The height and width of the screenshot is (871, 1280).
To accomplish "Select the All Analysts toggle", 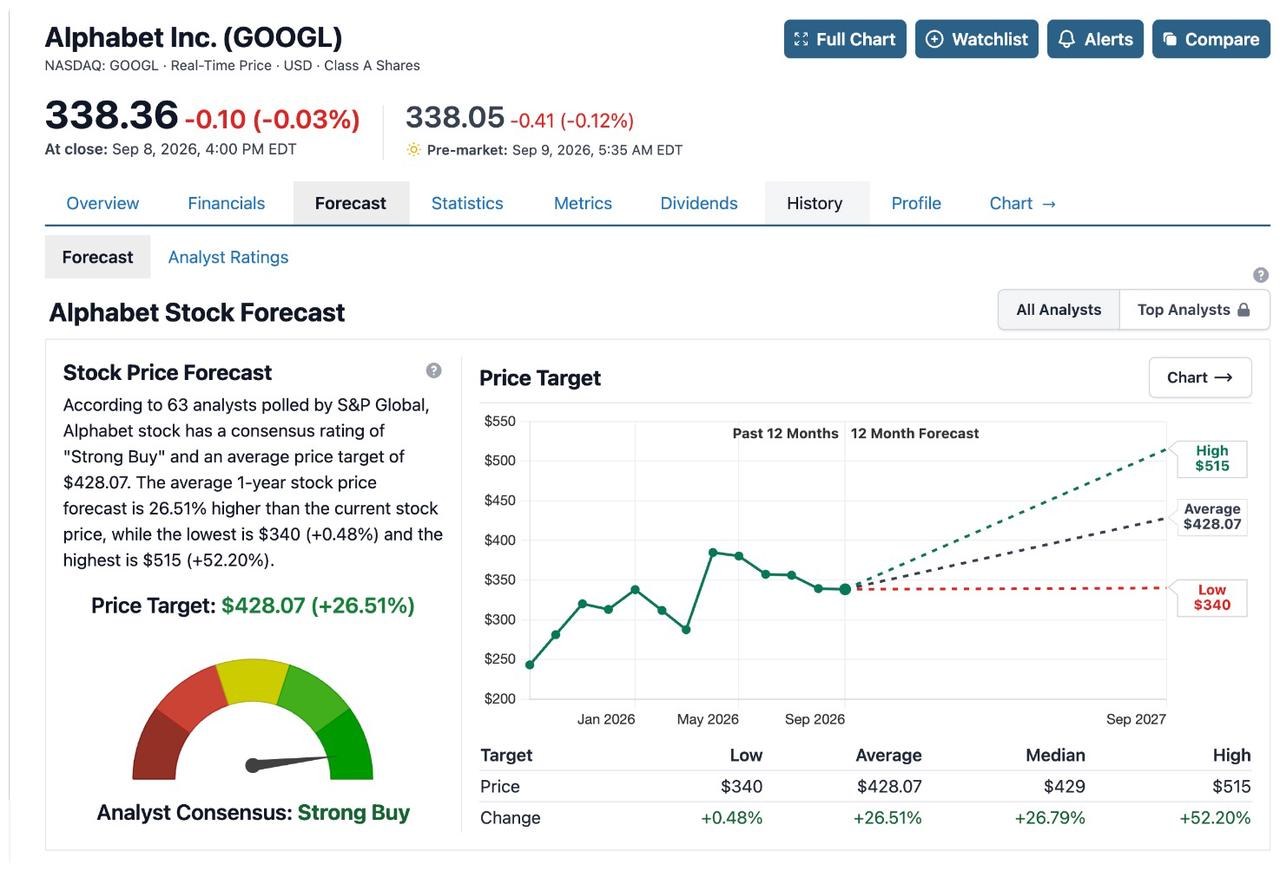I will tap(1059, 310).
